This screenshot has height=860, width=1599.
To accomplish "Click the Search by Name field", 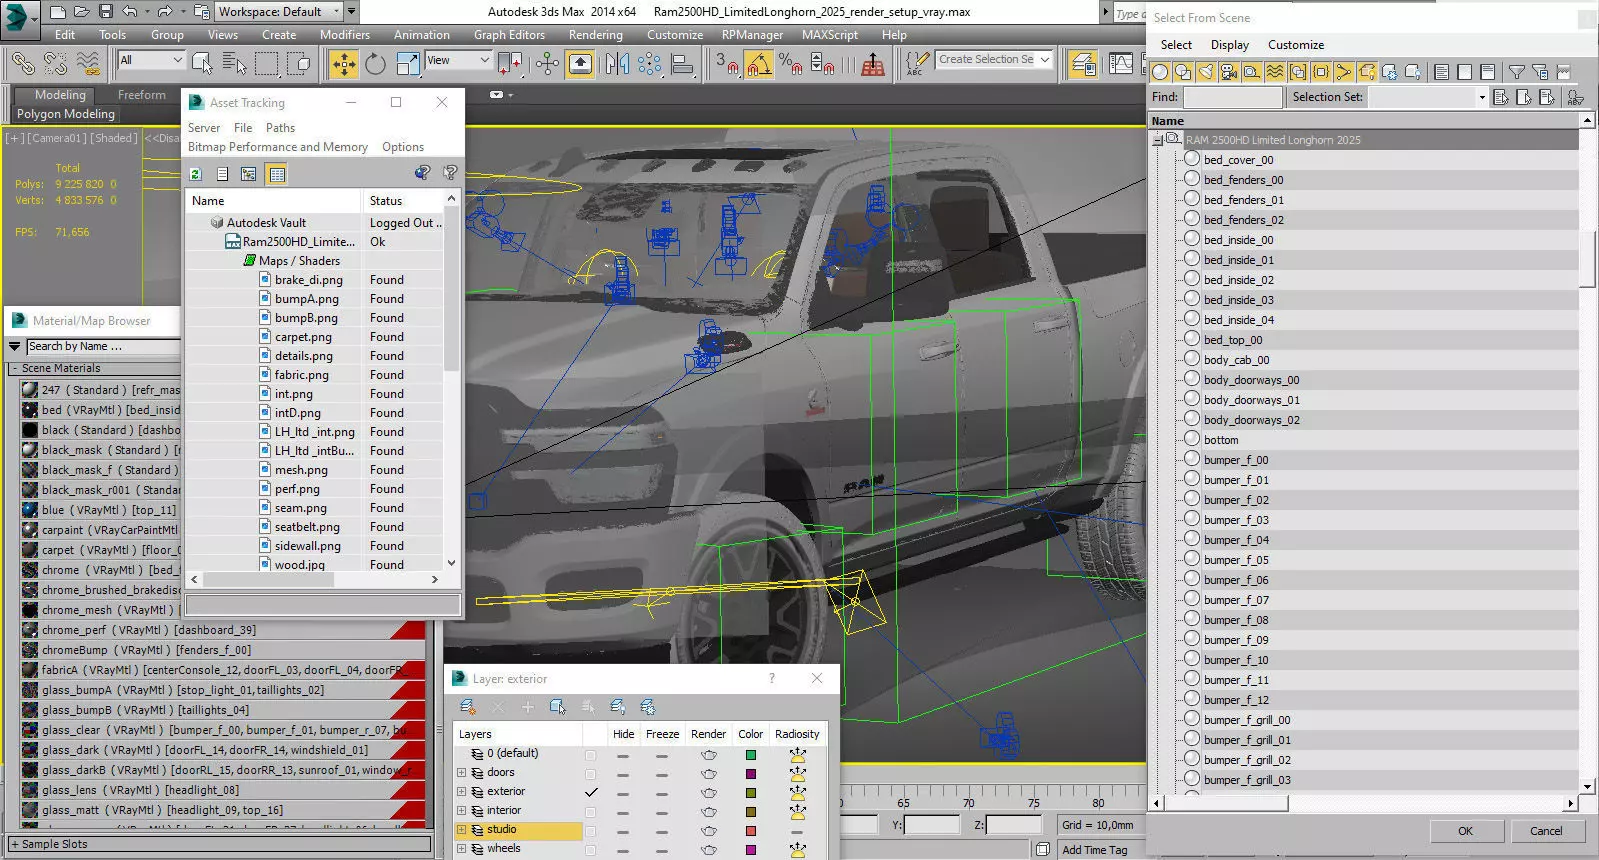I will pyautogui.click(x=103, y=346).
